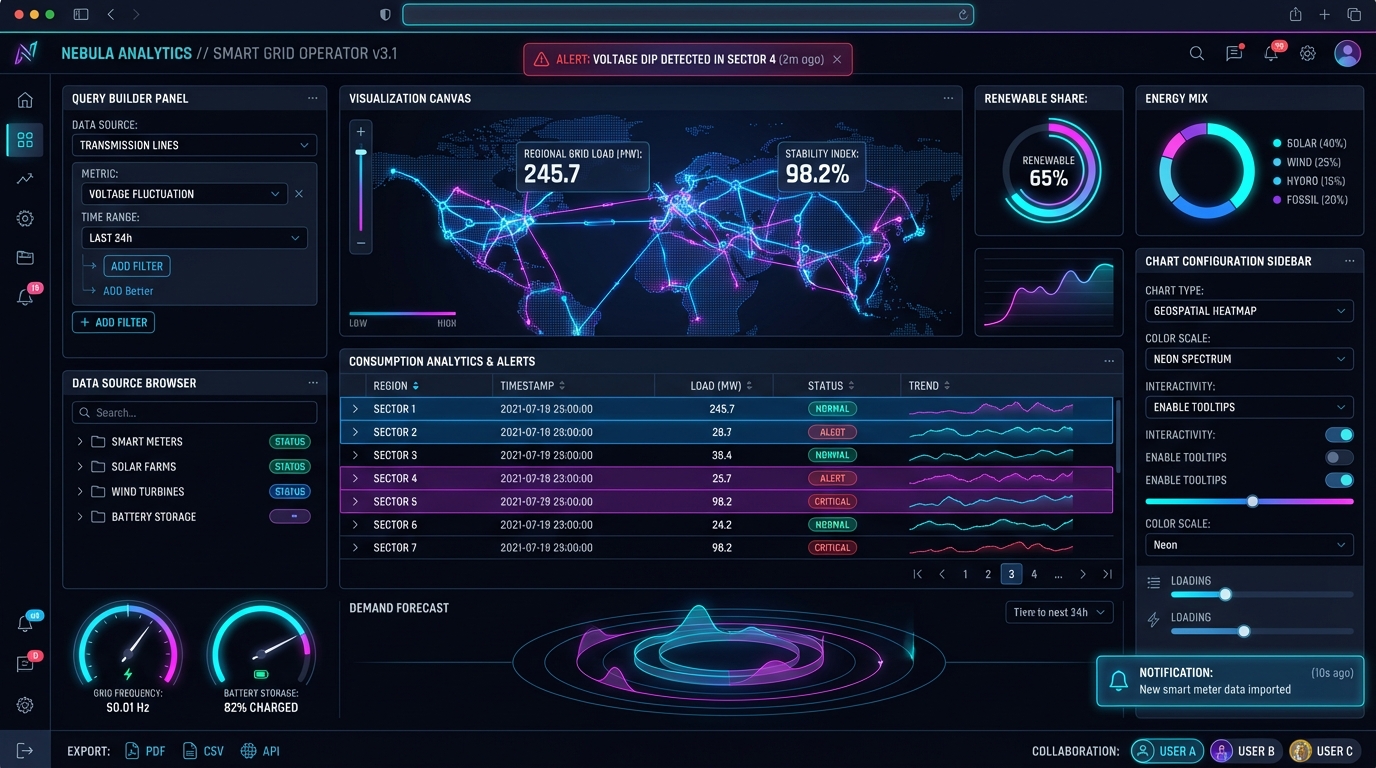Viewport: 1376px width, 768px height.
Task: Go to page 4 of the table
Action: click(1034, 574)
